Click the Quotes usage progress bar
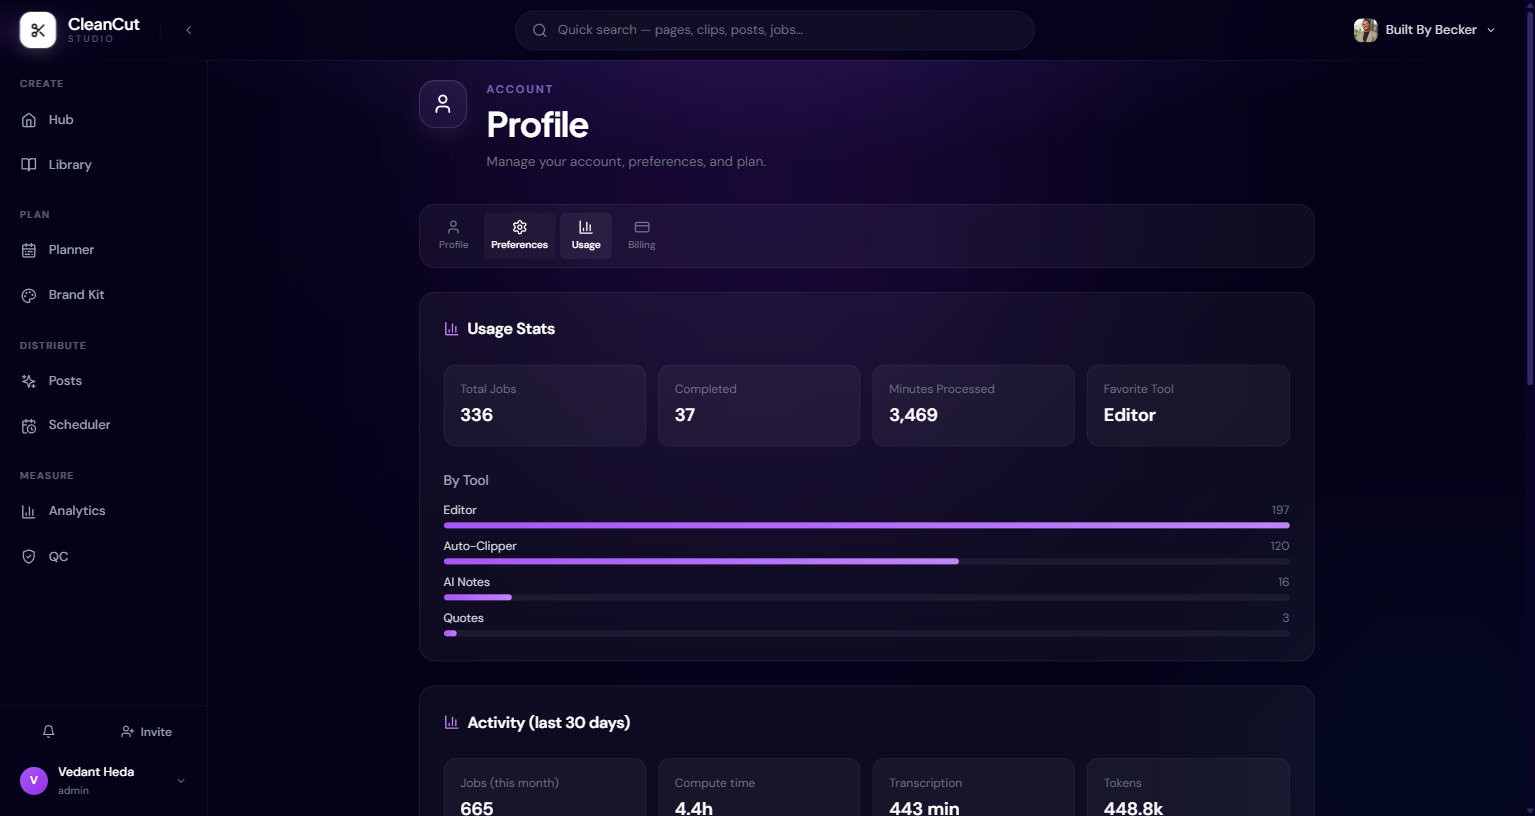Screen dimensions: 1535x816 [x=866, y=633]
